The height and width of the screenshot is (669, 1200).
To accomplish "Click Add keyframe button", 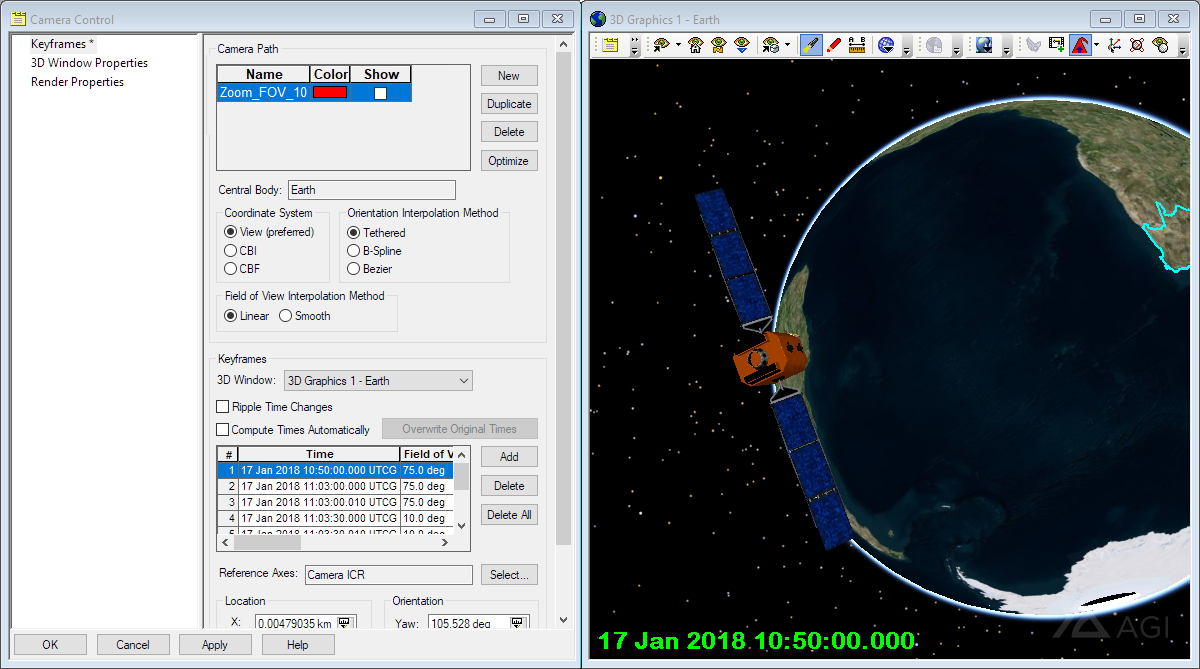I will 509,456.
